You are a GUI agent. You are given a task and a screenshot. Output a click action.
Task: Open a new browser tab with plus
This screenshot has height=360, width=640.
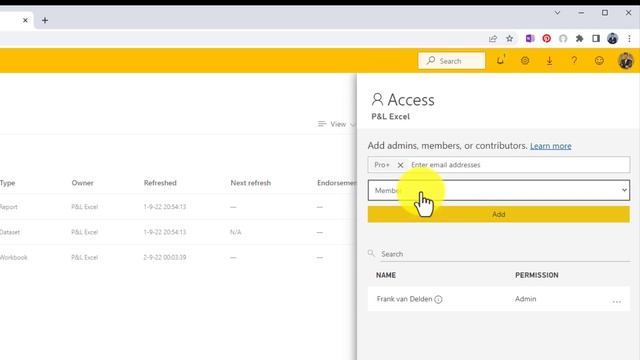[45, 20]
